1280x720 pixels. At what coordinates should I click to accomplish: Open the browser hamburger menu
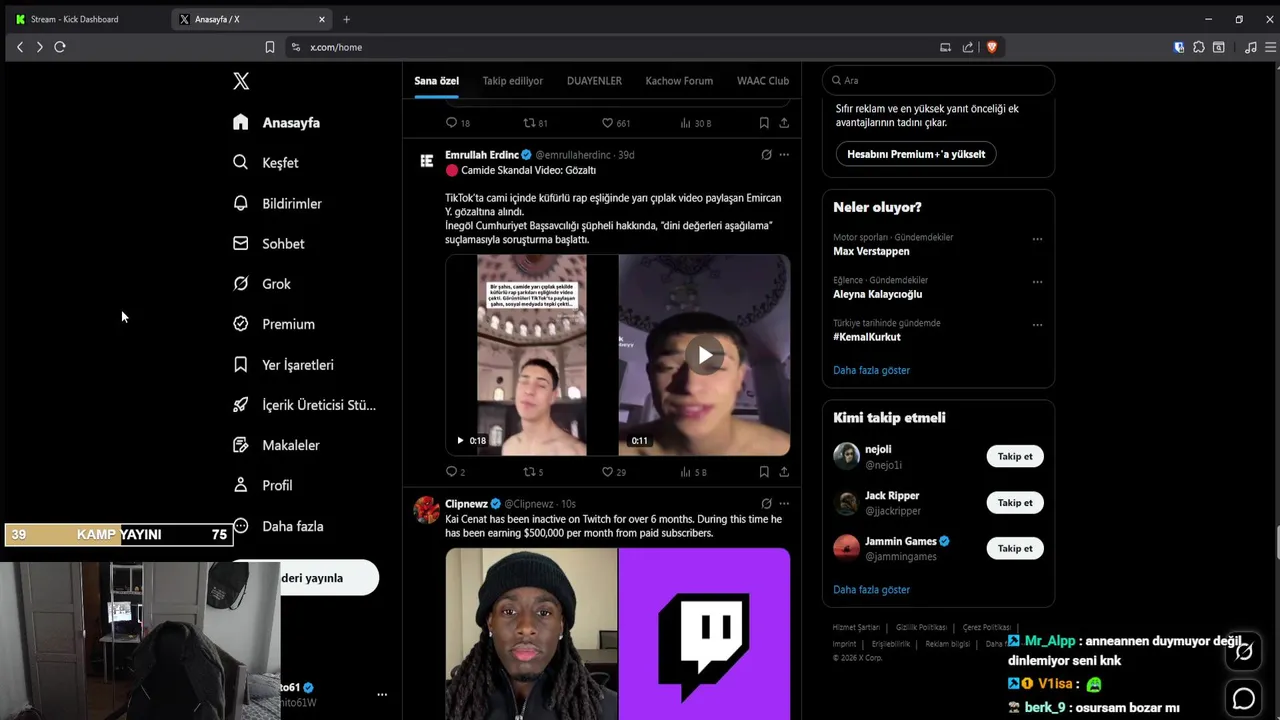coord(1270,47)
